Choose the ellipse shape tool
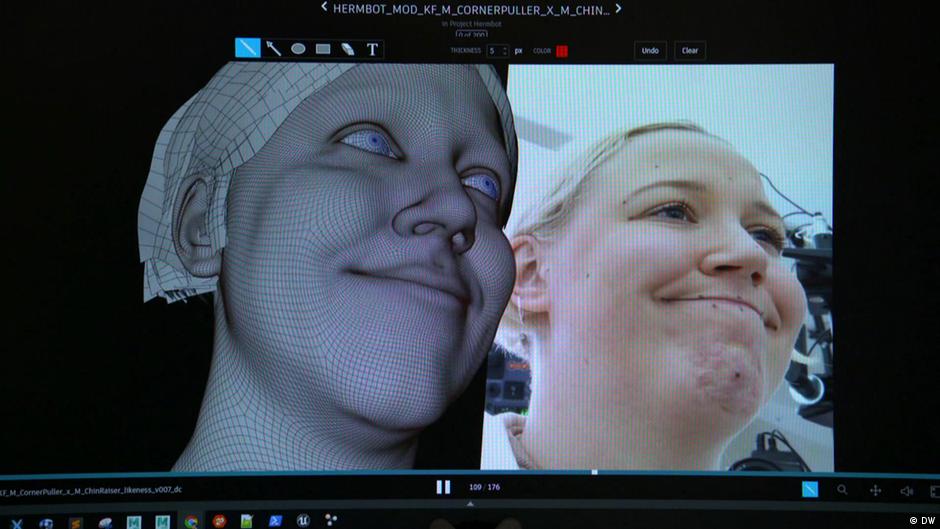Viewport: 940px width, 529px height. (x=298, y=48)
